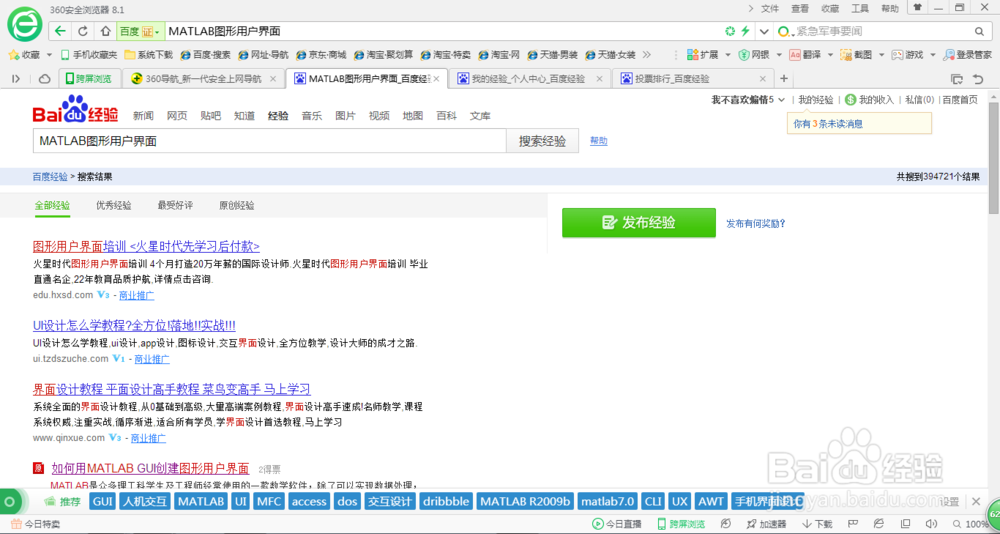Click the 截图 screenshot tool
Viewport: 1000px width, 534px height.
tap(856, 55)
